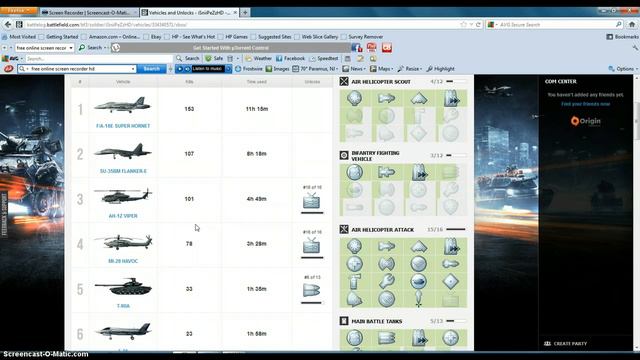Click the Find your friends now link
Image resolution: width=640 pixels, height=360 pixels.
tap(585, 104)
